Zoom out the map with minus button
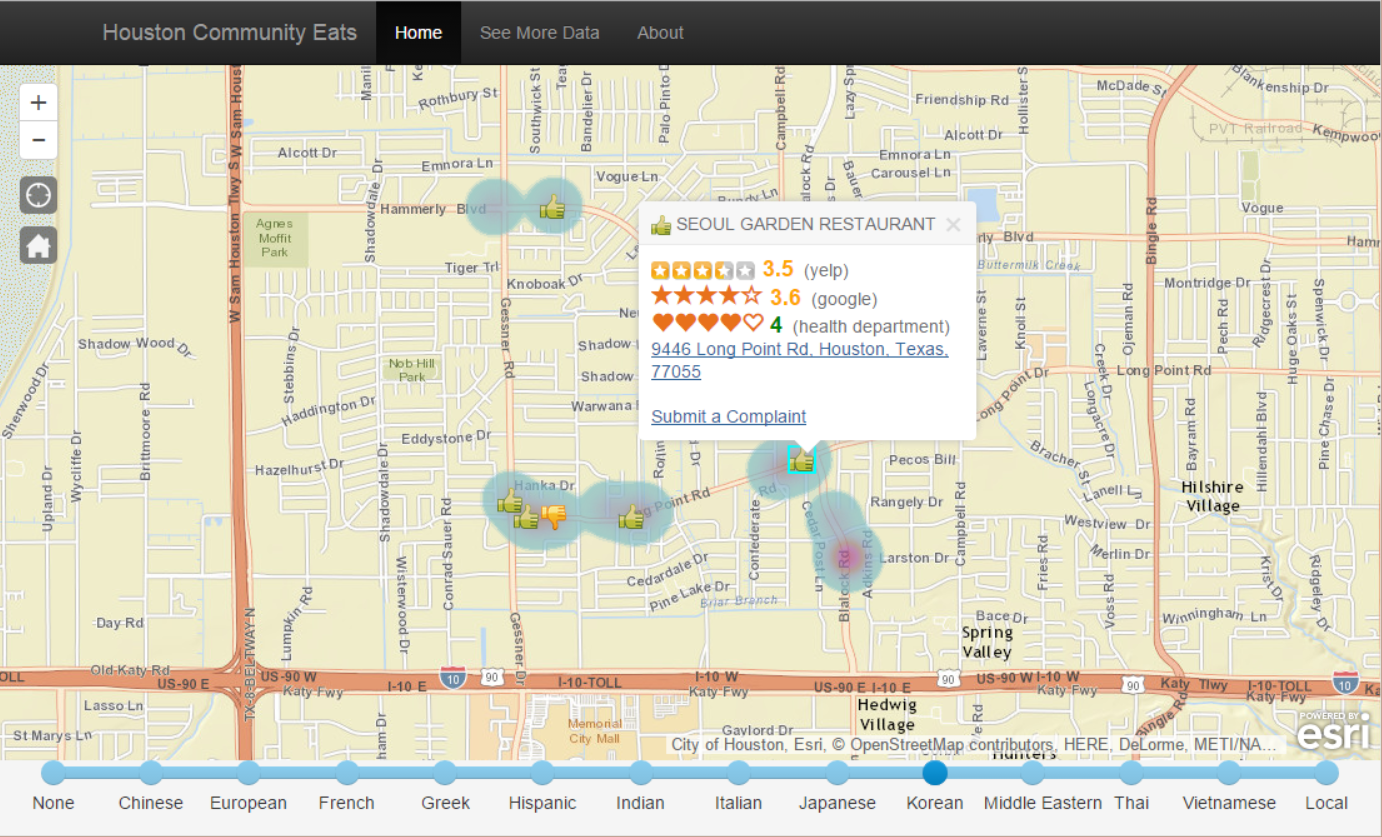 point(38,140)
